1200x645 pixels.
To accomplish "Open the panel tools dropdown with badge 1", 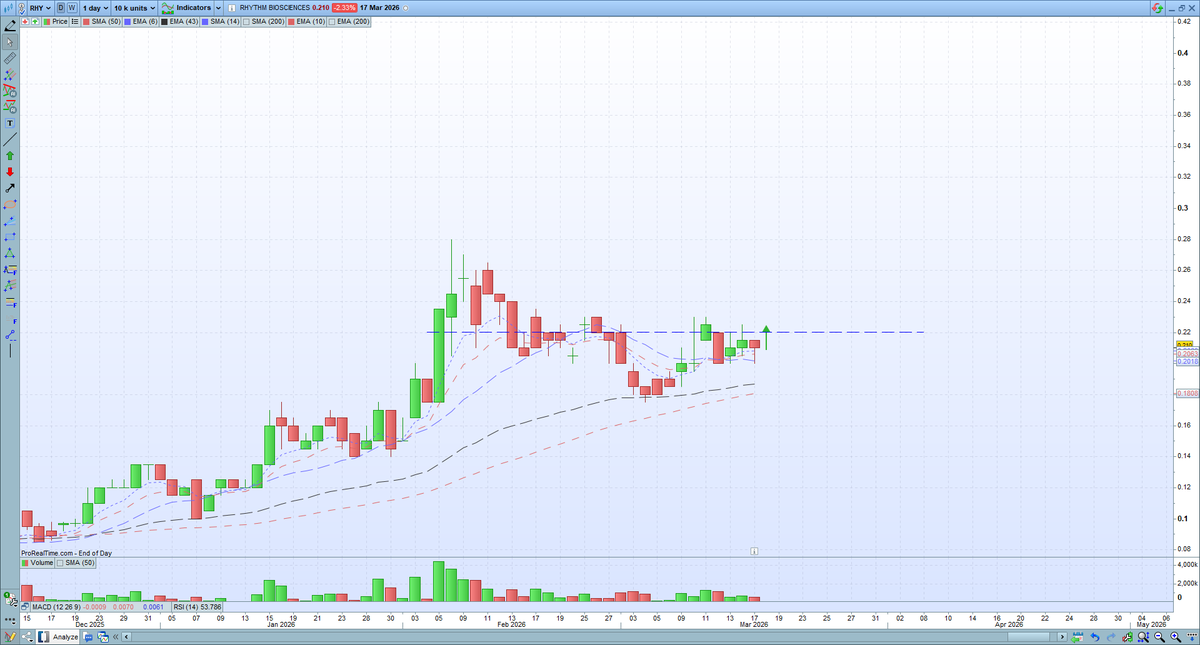I will coord(10,600).
